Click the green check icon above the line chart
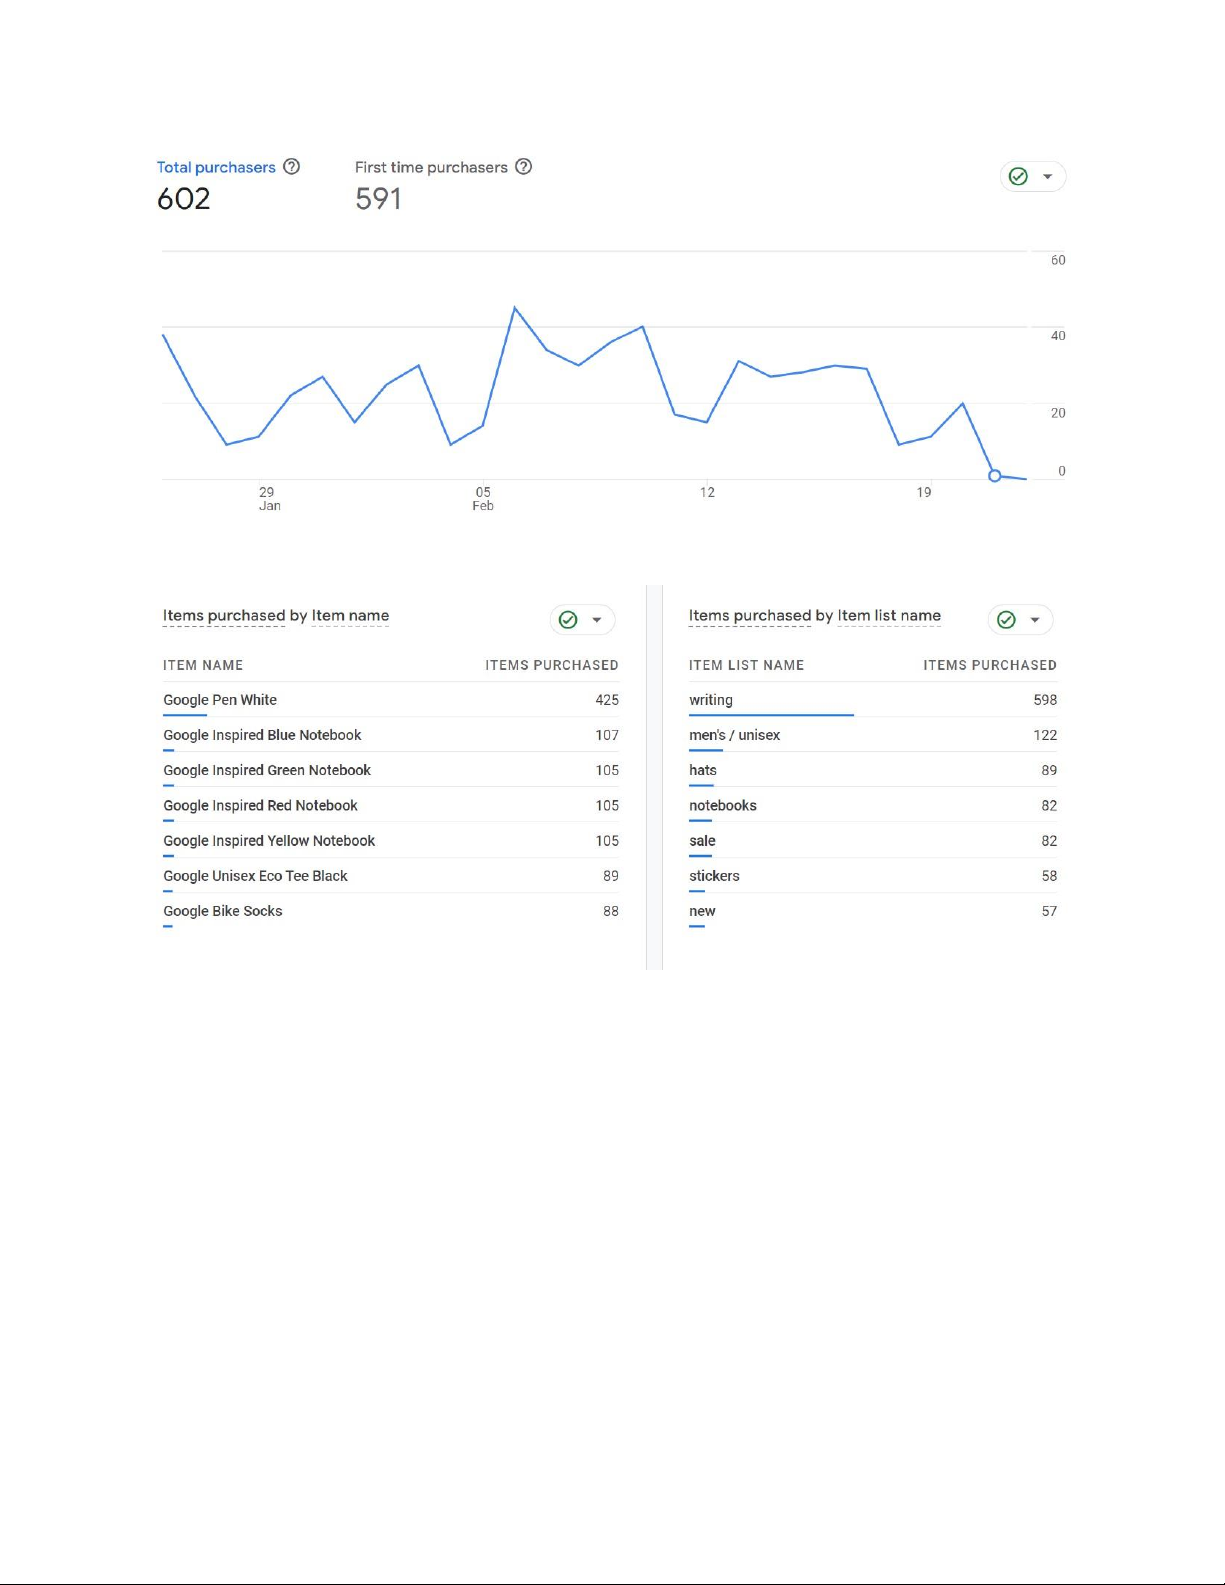The width and height of the screenshot is (1225, 1585). click(1018, 177)
